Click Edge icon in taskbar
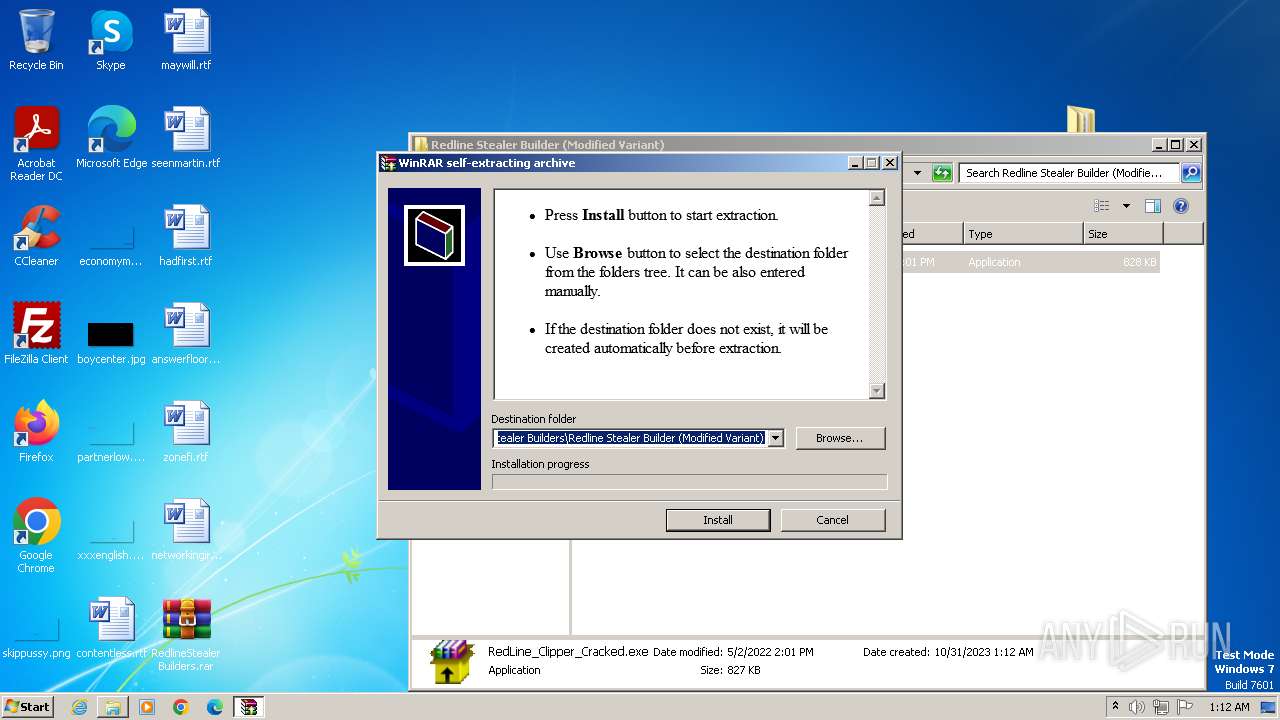This screenshot has width=1280, height=720. (215, 707)
